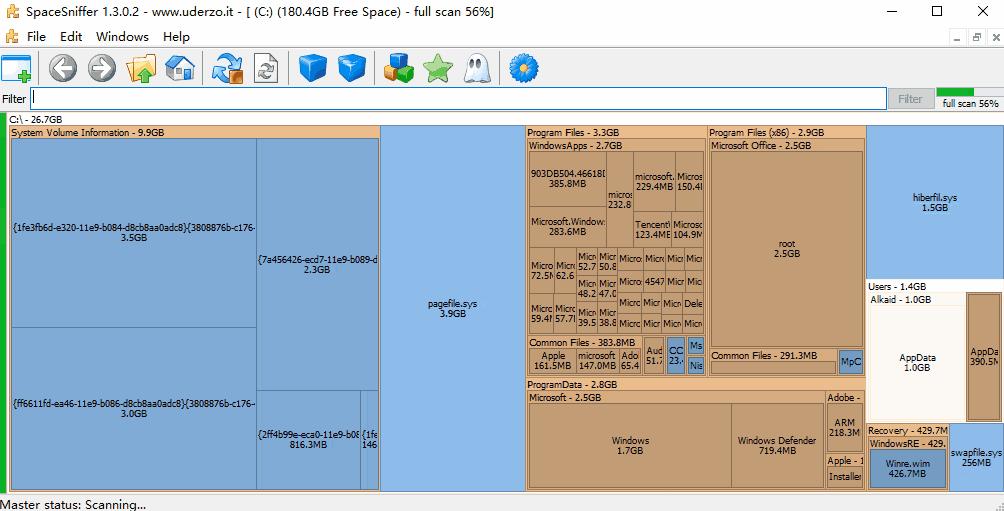This screenshot has width=1004, height=511.
Task: Click the Filter button
Action: tap(910, 99)
